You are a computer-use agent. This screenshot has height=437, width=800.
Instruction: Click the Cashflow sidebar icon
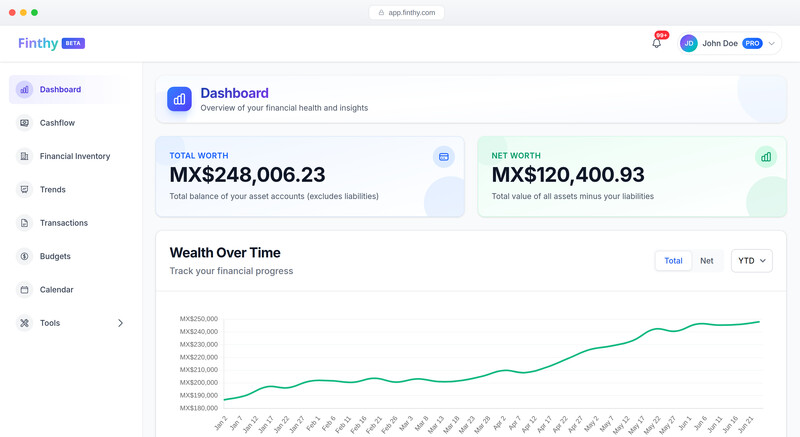24,123
